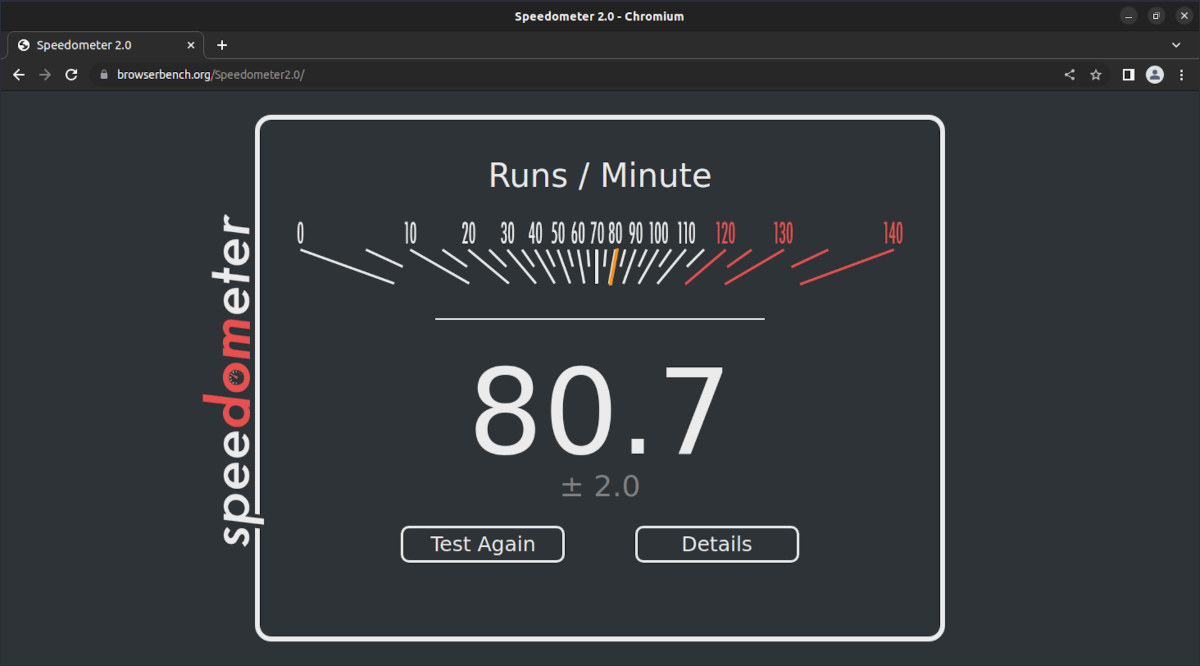The image size is (1200, 666).
Task: Click the 20 gauge label
Action: 468,233
